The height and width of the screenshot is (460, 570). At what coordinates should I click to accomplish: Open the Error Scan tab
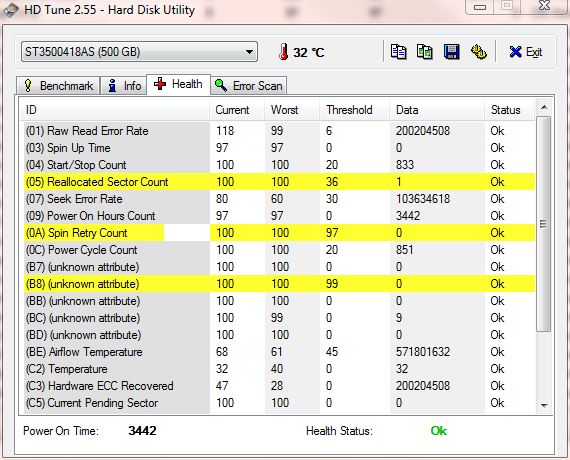click(249, 86)
